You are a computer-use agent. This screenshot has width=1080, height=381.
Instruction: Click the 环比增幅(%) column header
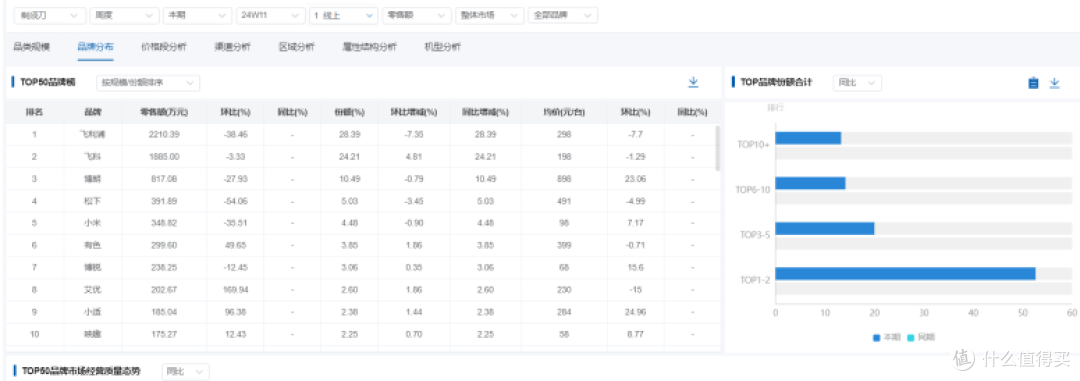414,112
